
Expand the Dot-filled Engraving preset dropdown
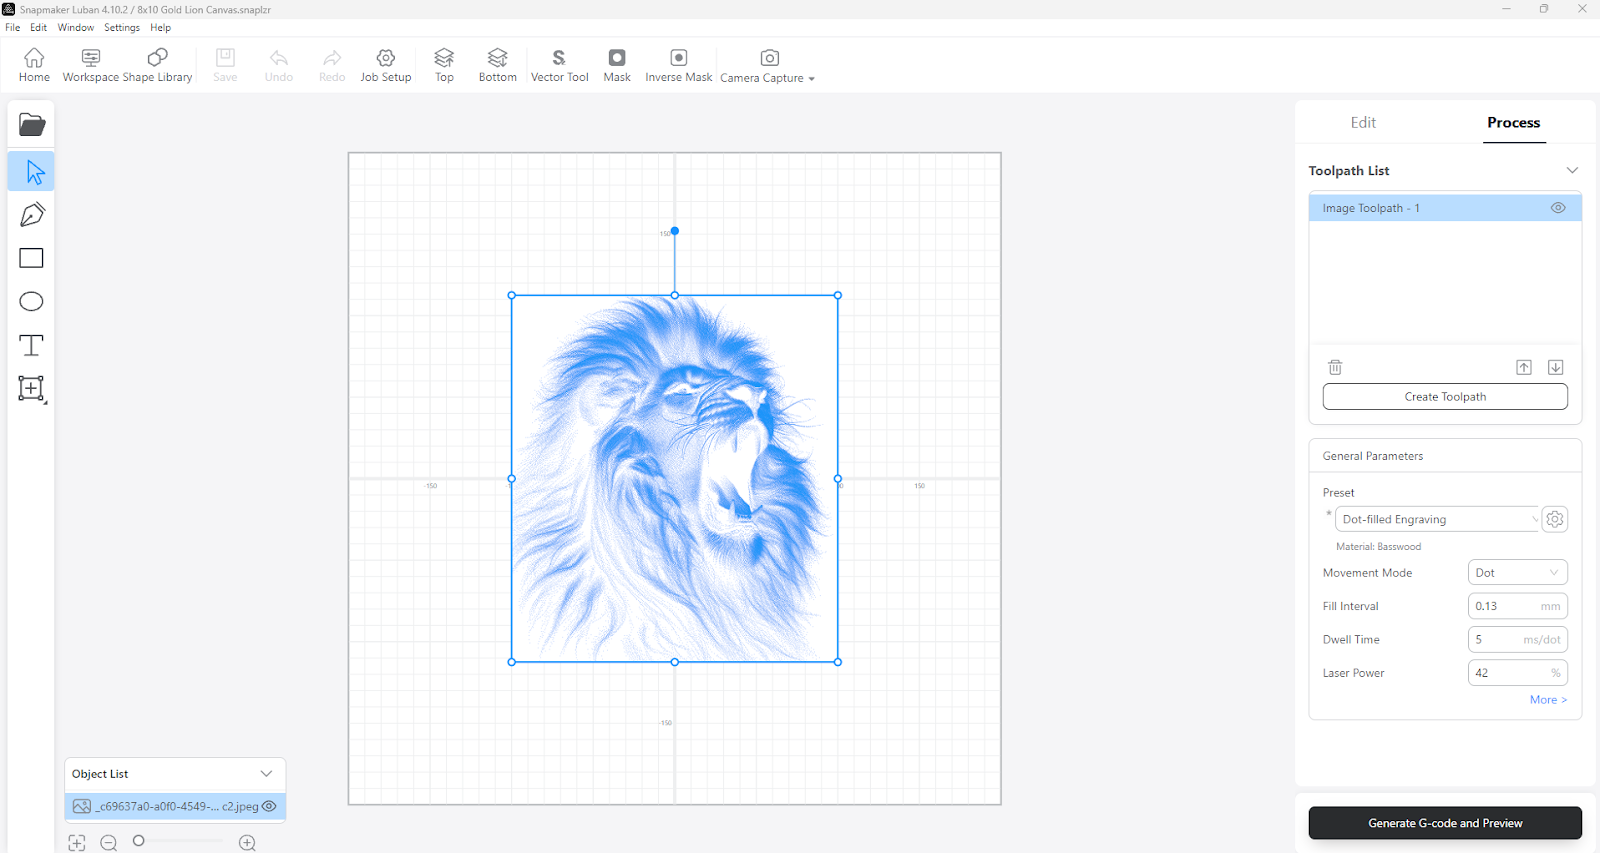(1437, 519)
